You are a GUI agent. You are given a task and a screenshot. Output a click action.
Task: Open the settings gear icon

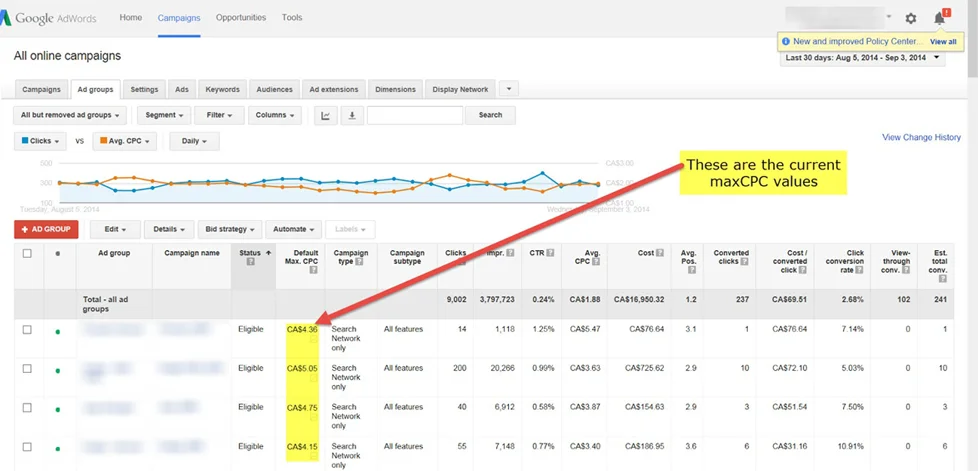[910, 18]
